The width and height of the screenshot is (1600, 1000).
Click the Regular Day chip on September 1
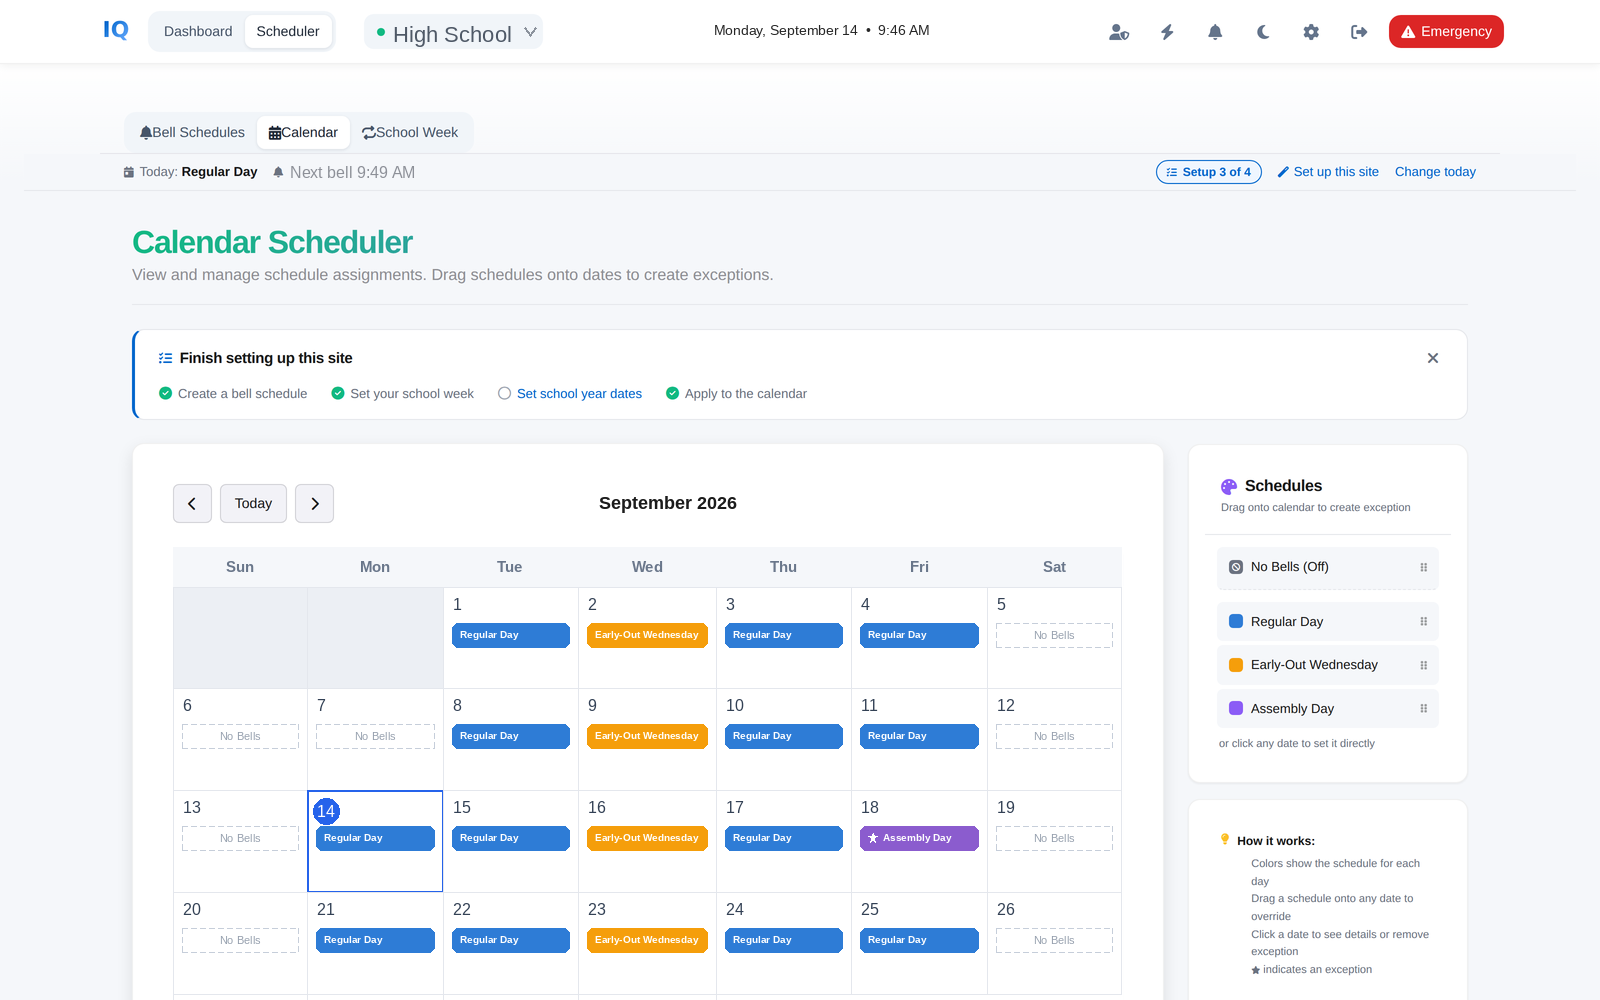coord(511,635)
